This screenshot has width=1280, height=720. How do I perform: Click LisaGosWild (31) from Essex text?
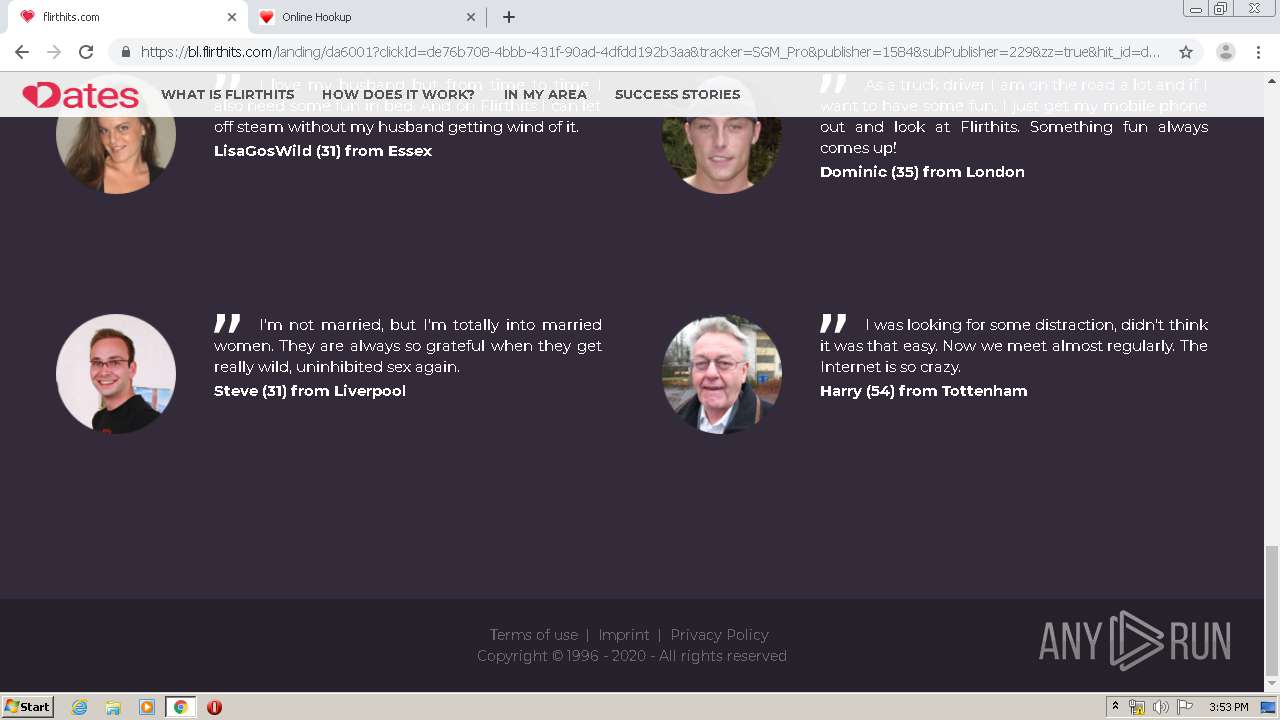(323, 151)
